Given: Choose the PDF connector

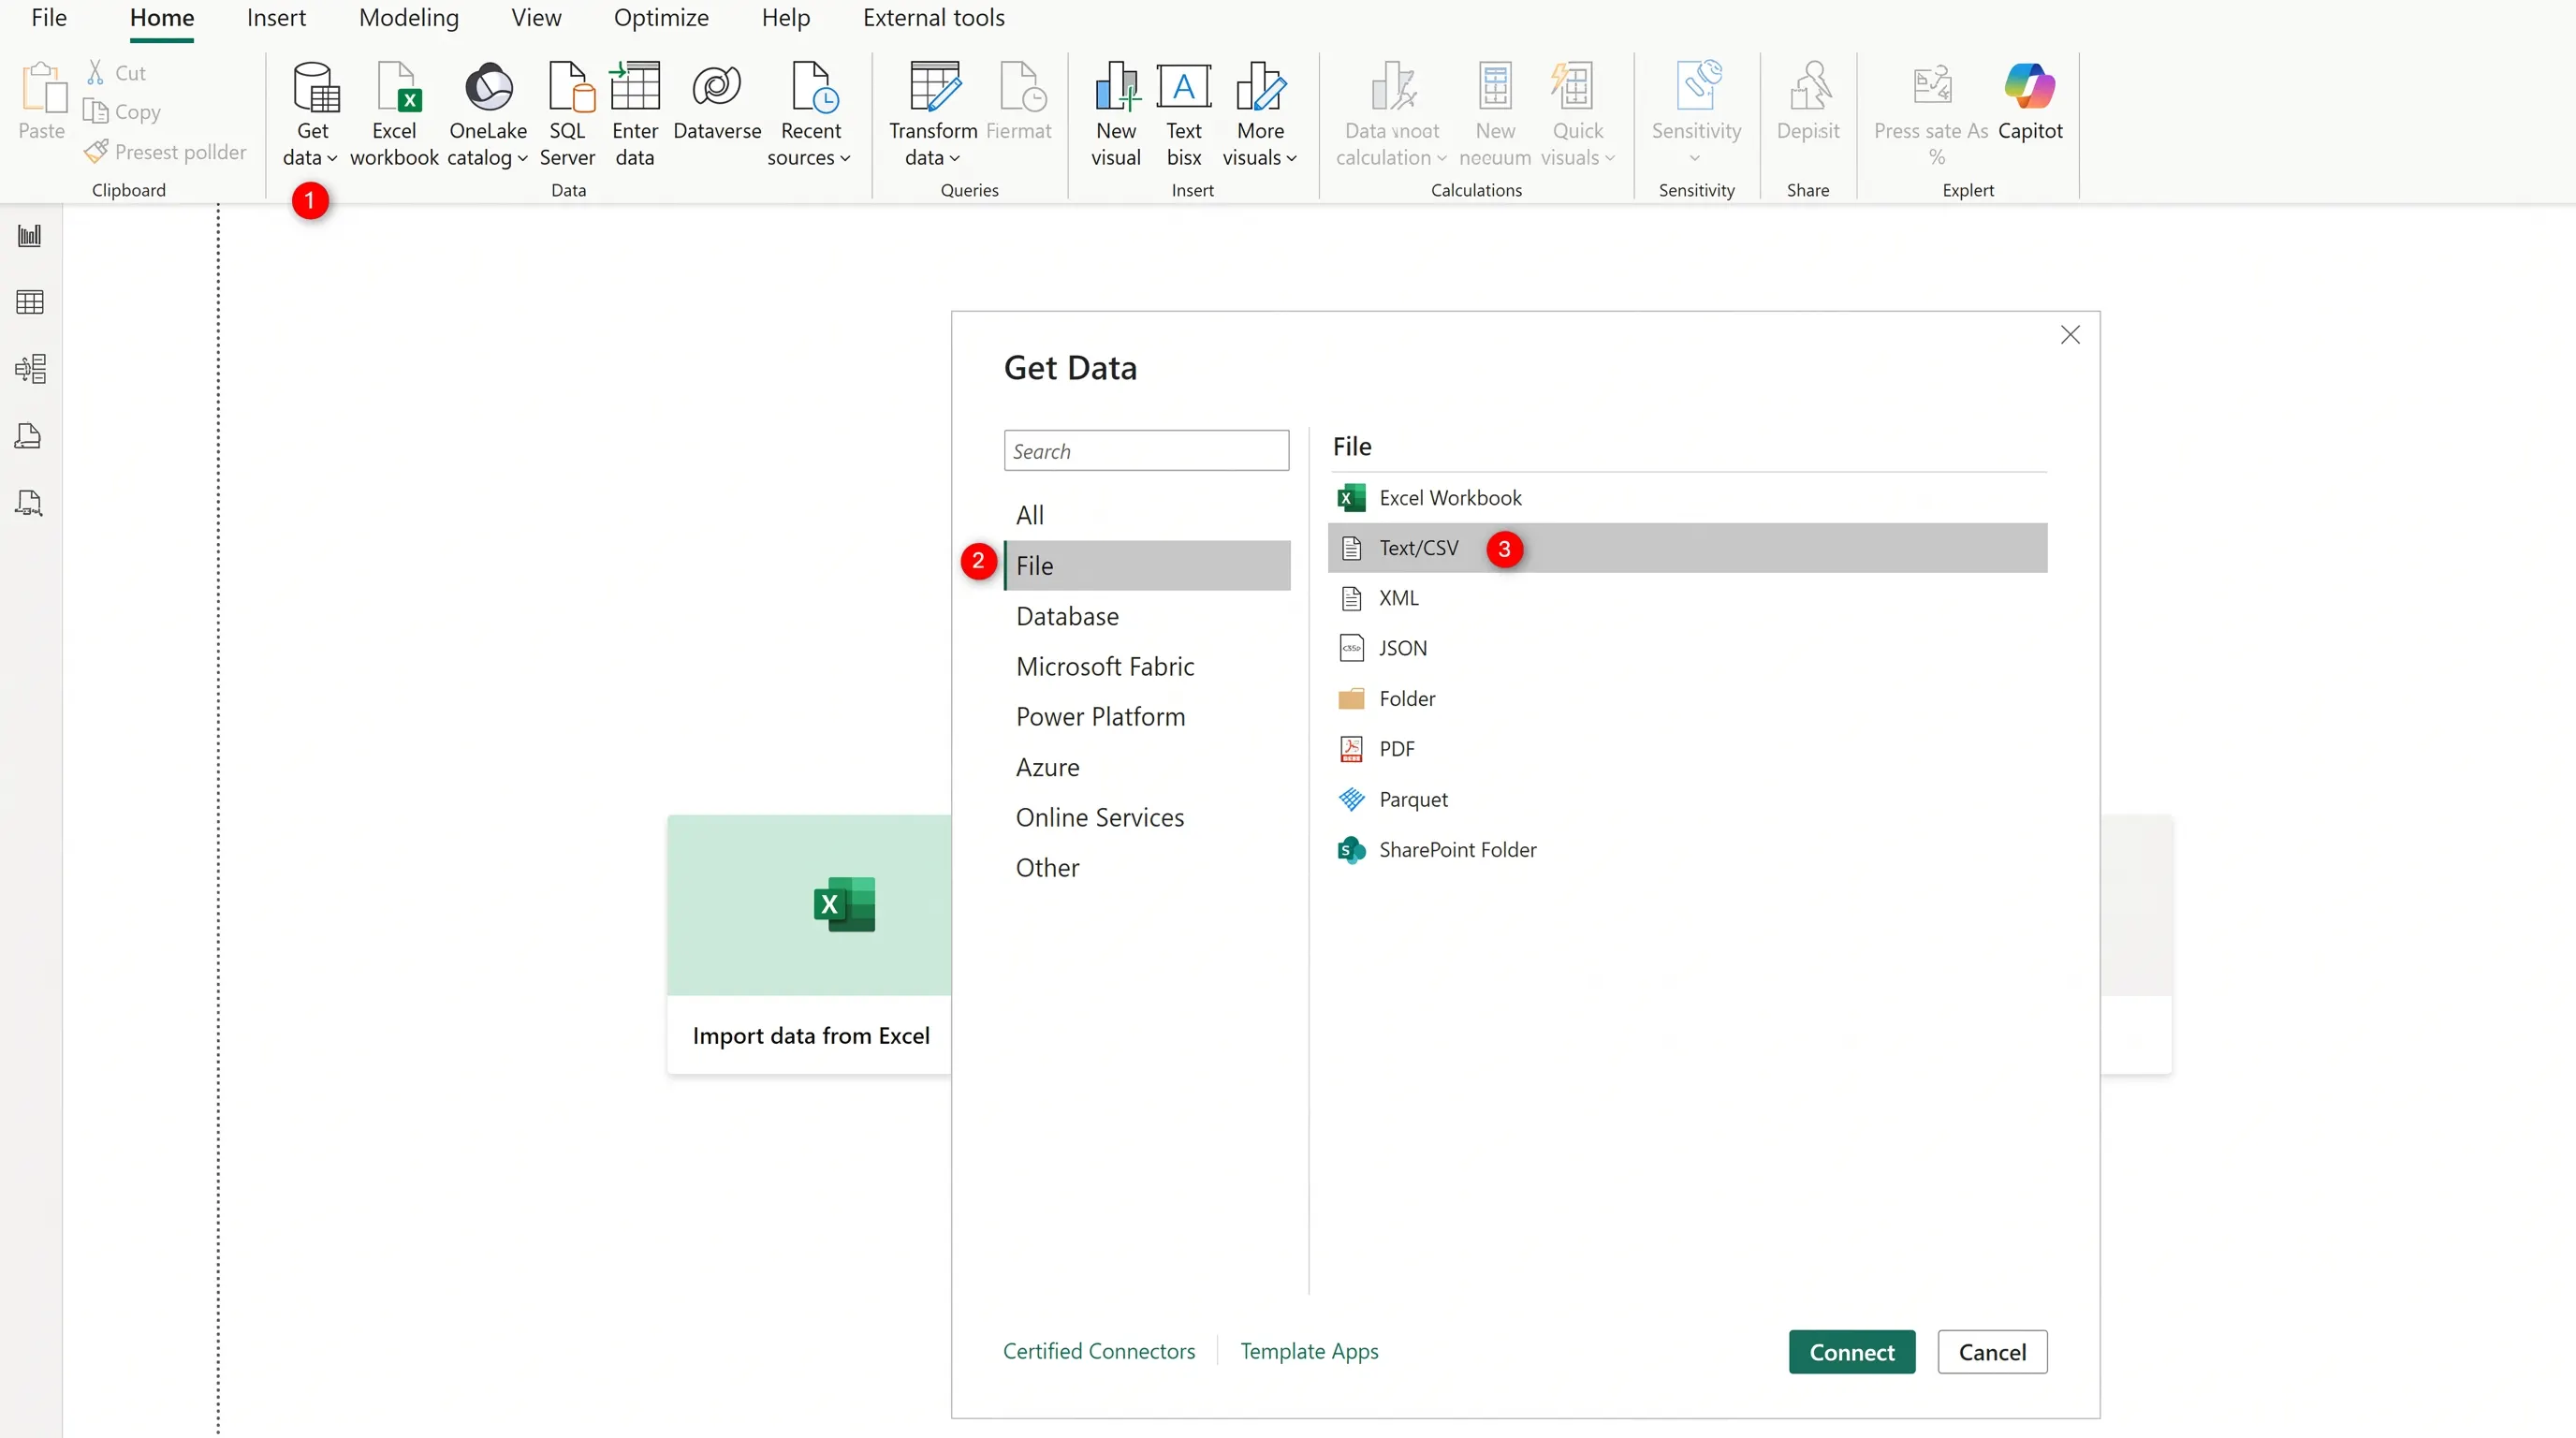Looking at the screenshot, I should pyautogui.click(x=1687, y=749).
